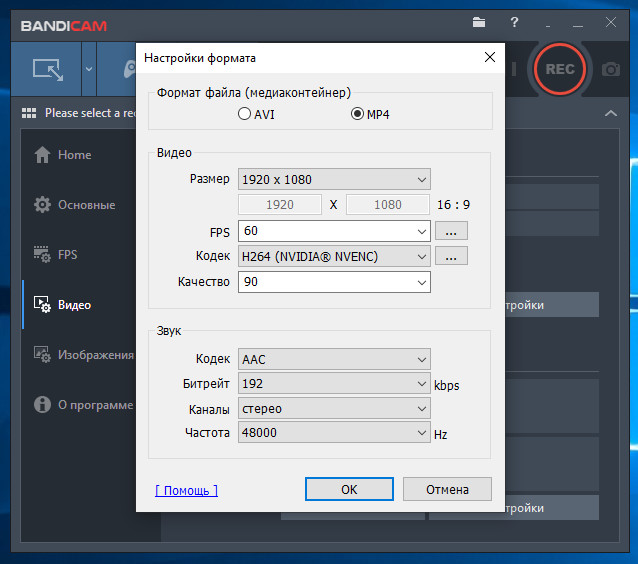Screen dimensions: 638x564
Task: Click the gear icon next to Основные
Action: click(x=42, y=205)
